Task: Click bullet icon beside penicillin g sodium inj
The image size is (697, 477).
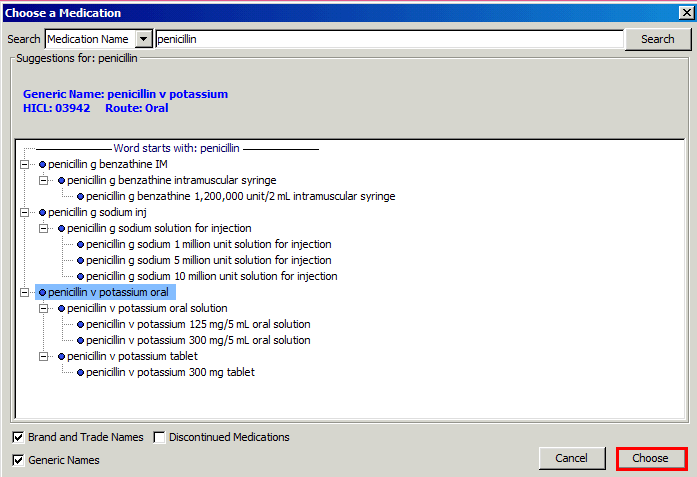Action: 42,212
